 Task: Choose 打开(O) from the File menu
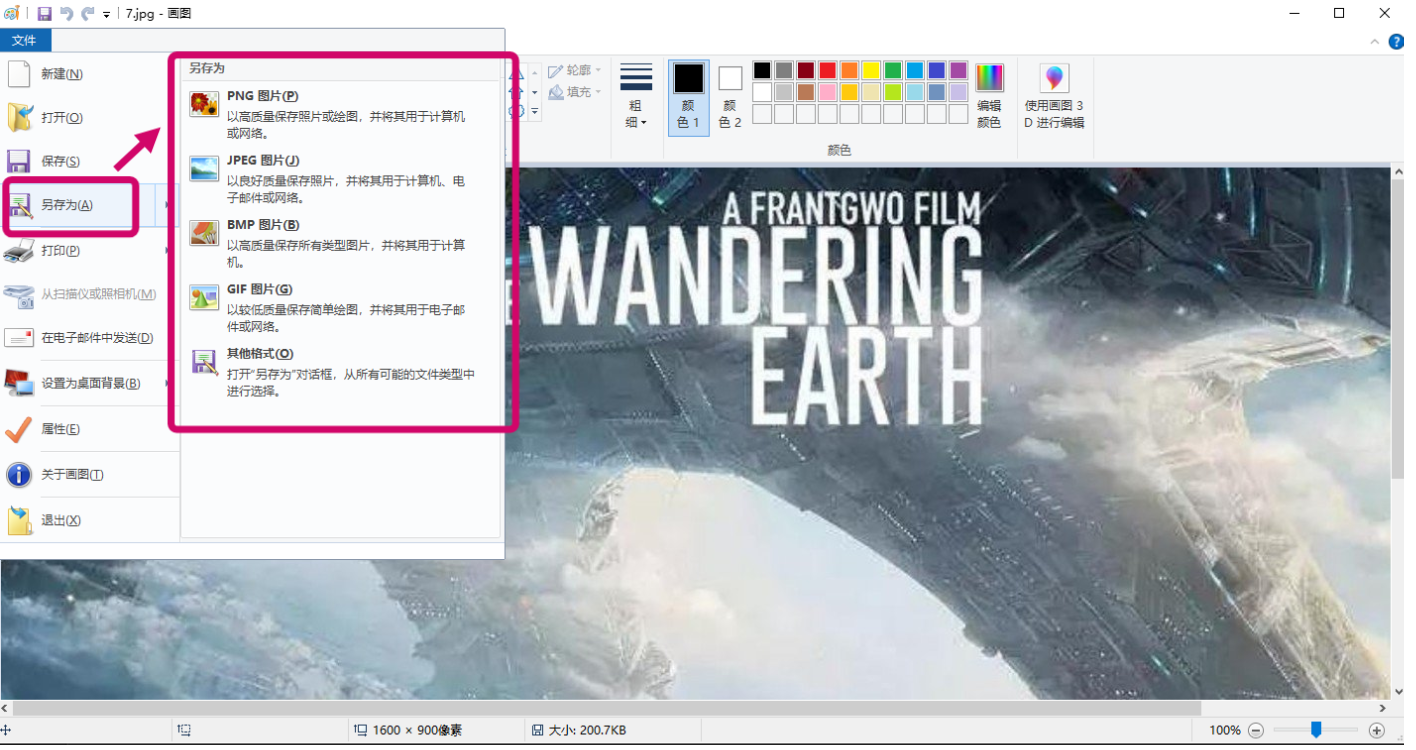90,118
